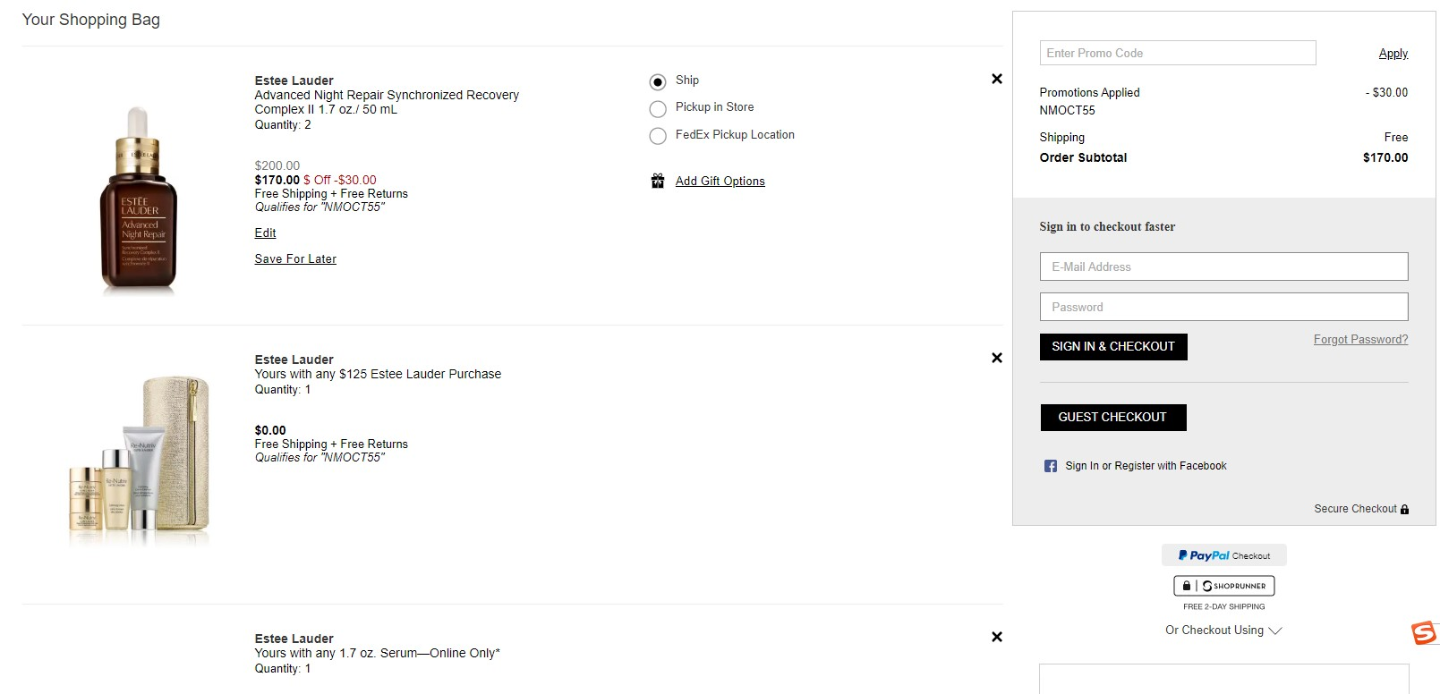Open the Add Gift Options link

point(720,181)
